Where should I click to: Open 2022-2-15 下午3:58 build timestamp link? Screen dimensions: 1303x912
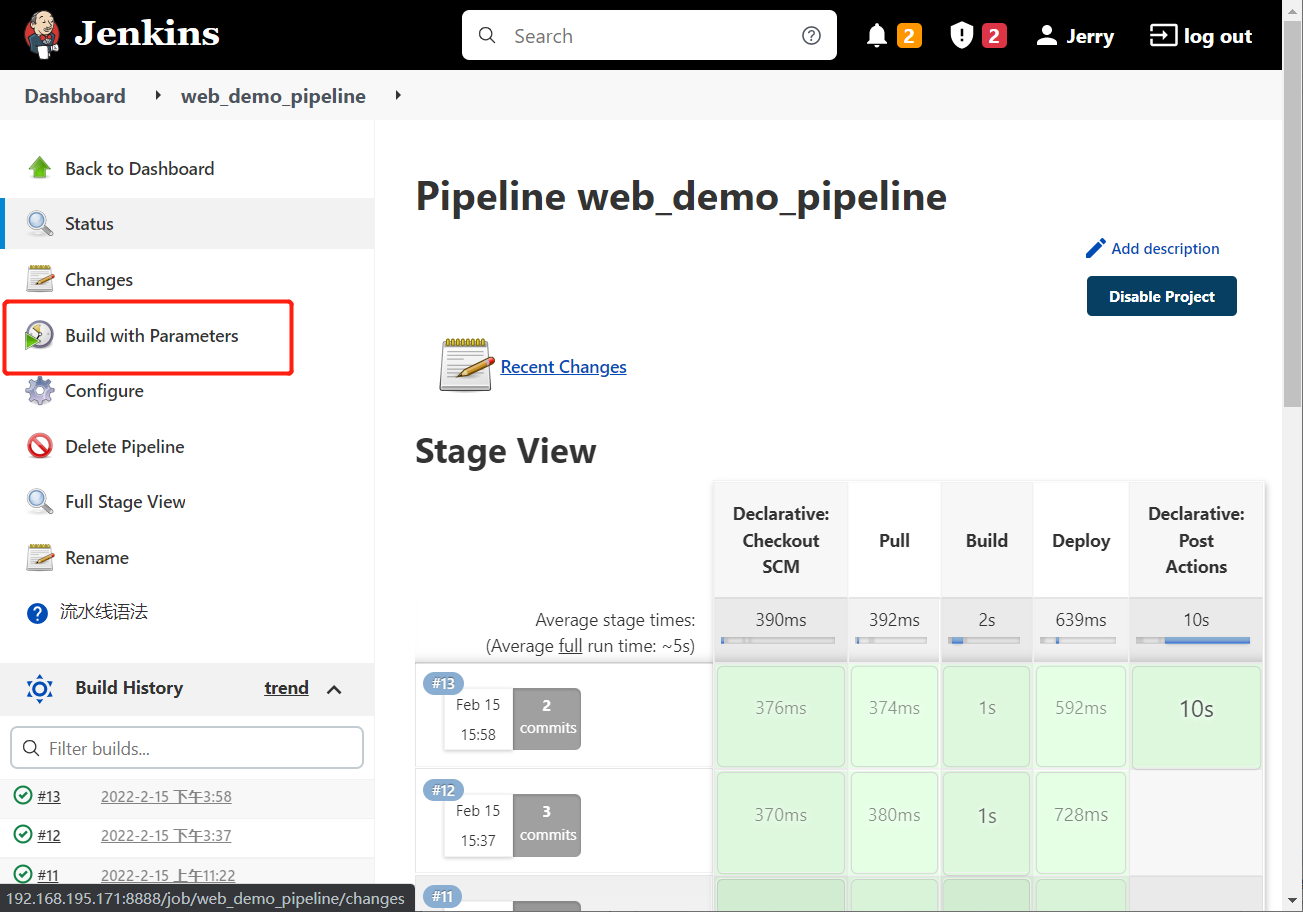pyautogui.click(x=166, y=796)
